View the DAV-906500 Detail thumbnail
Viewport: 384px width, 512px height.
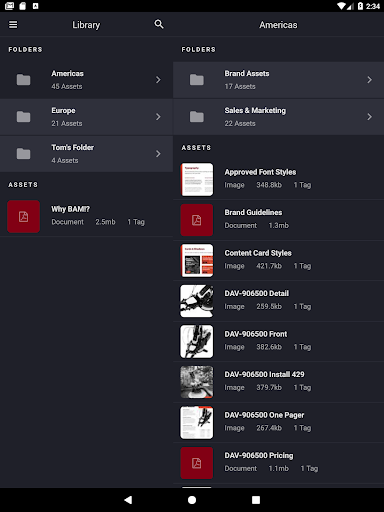pos(197,301)
